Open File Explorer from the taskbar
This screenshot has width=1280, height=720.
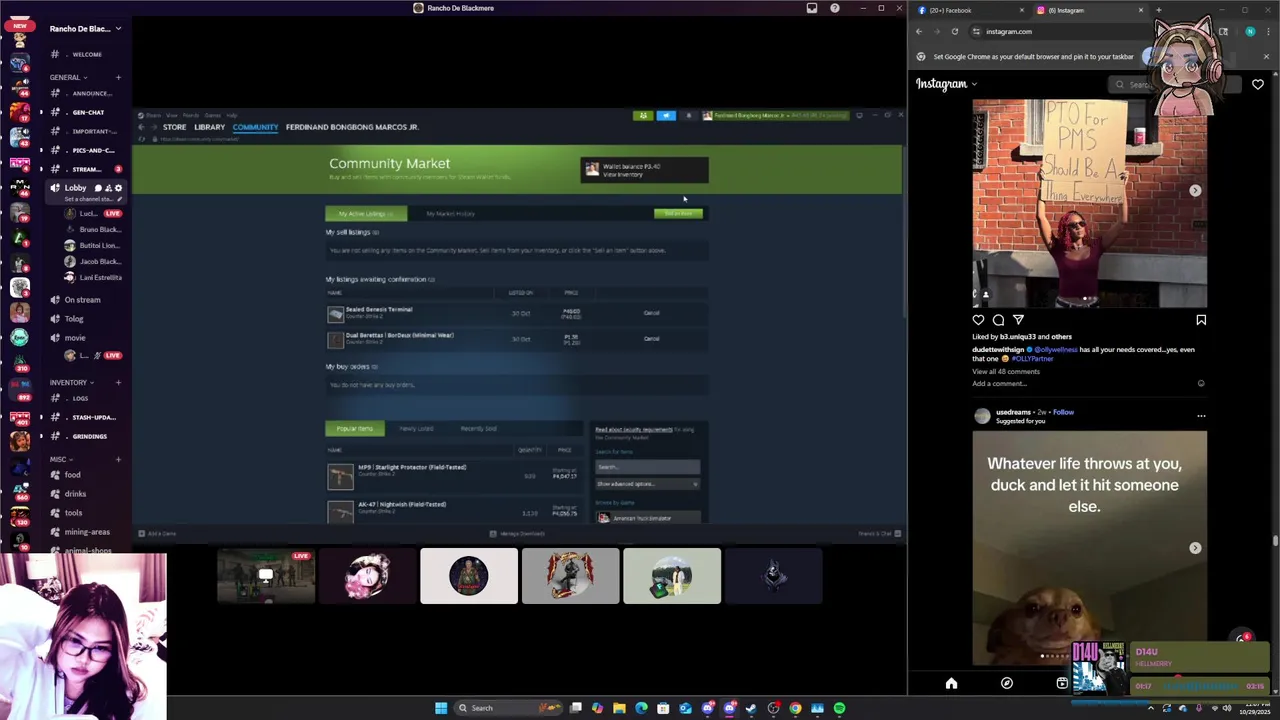[619, 708]
